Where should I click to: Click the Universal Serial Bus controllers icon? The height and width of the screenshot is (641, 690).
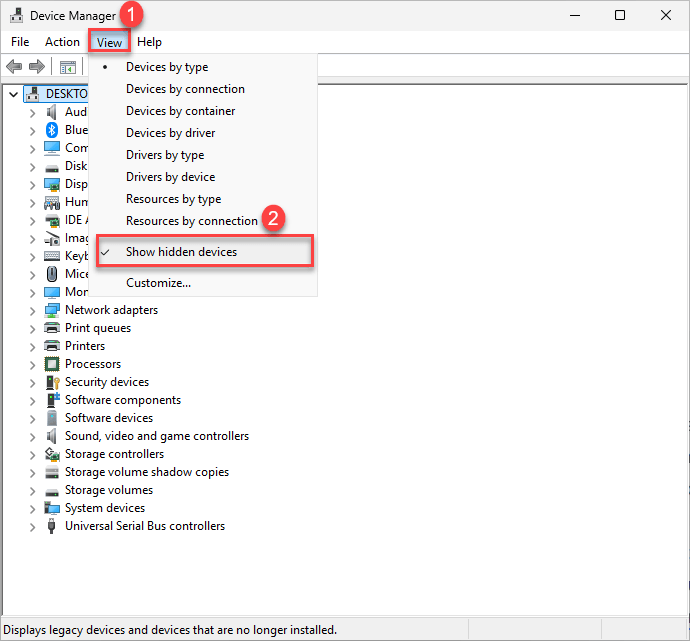click(53, 526)
